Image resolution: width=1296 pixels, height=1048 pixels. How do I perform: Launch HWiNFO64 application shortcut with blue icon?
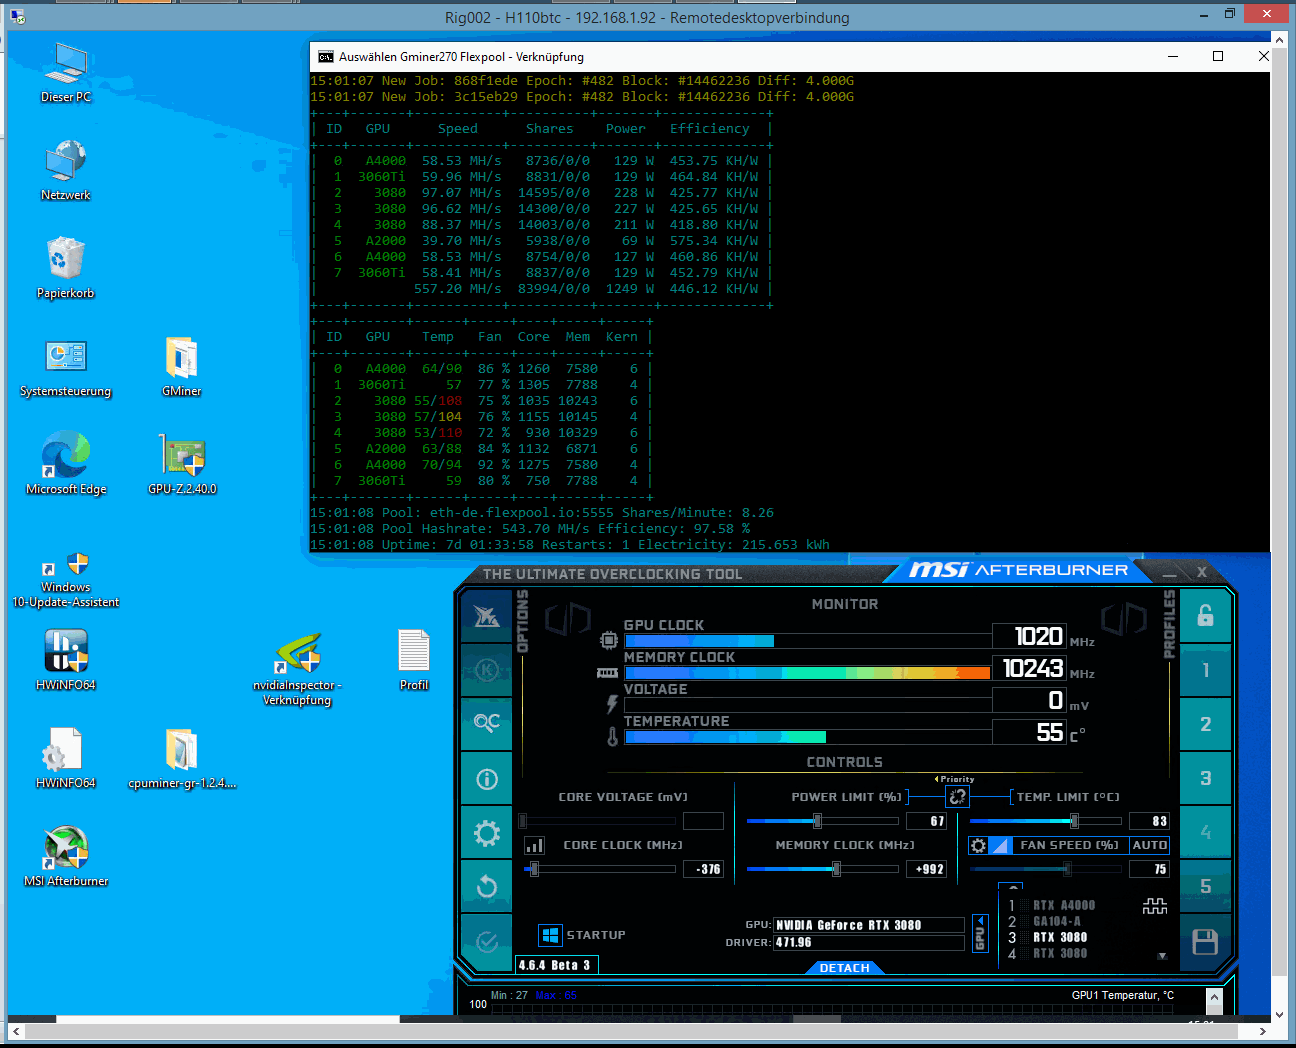tap(66, 660)
